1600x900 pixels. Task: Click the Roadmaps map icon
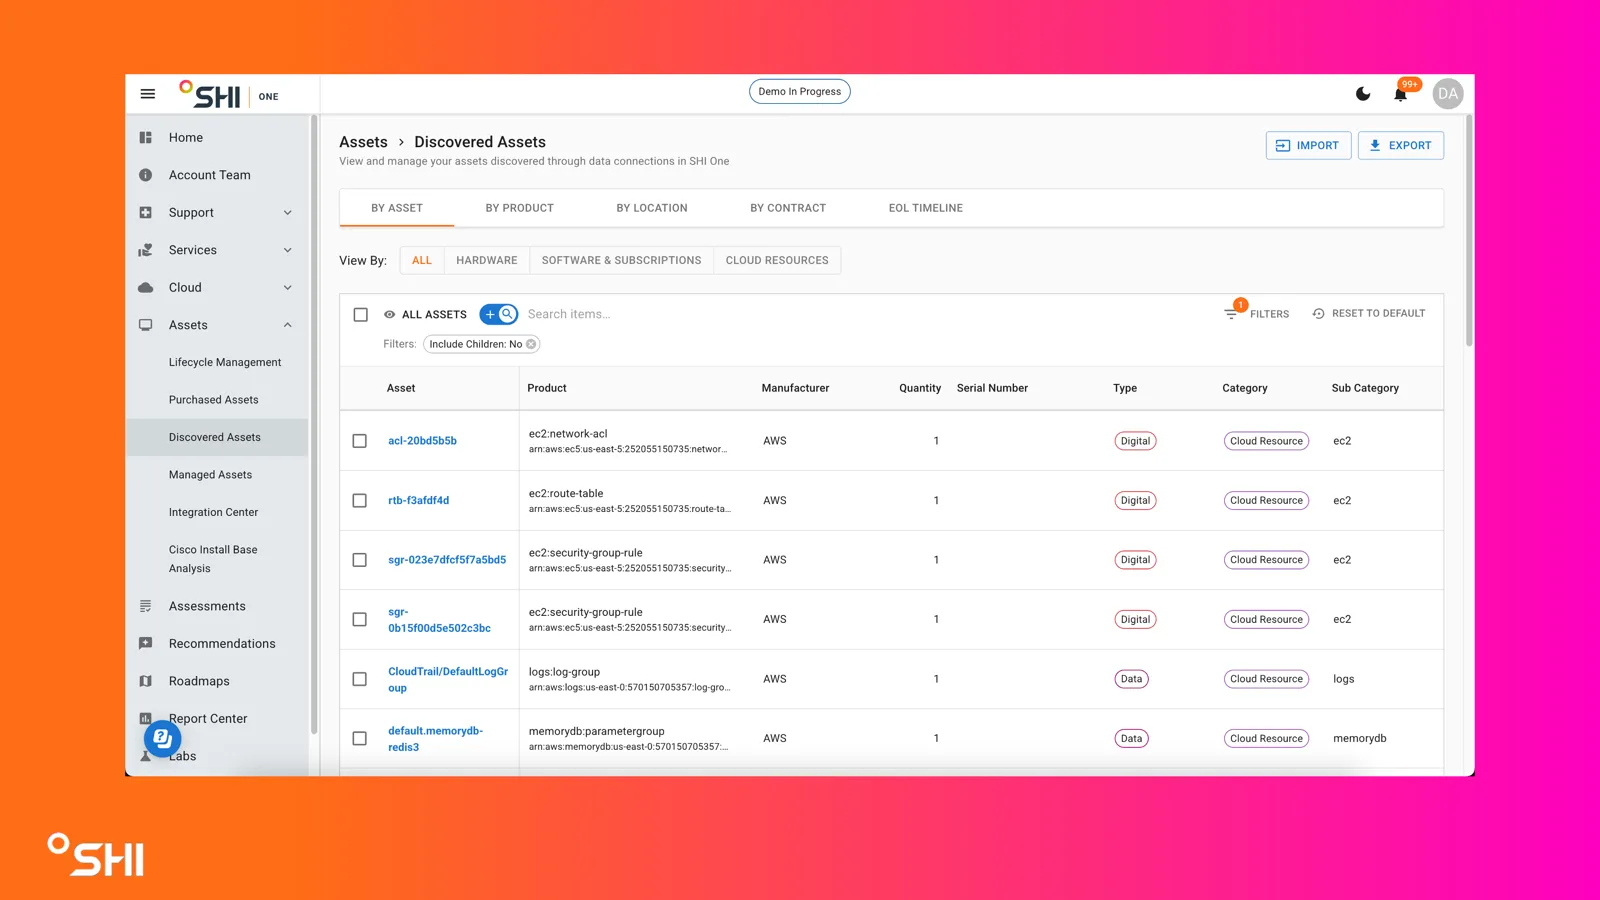146,681
